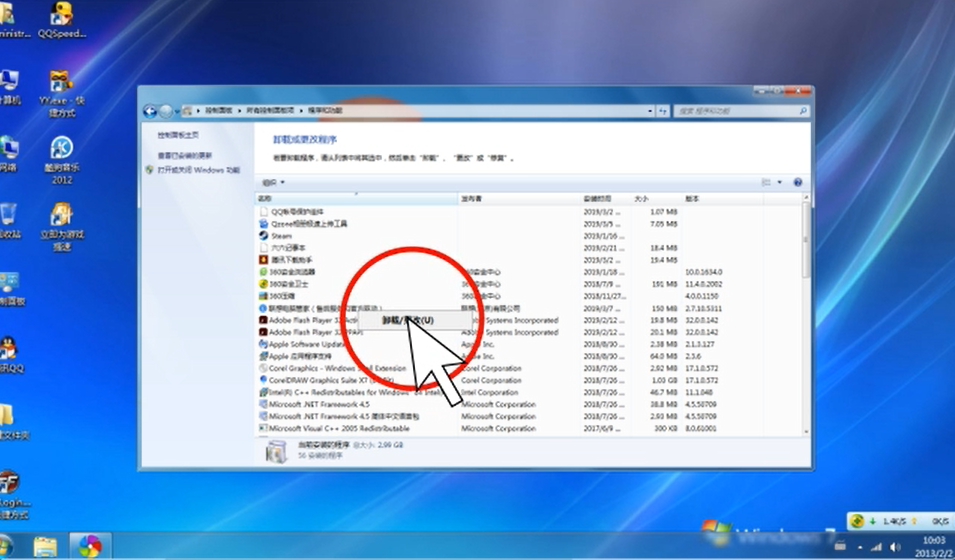
Task: Click the Microsoft .NET 4.5 简体中文语言包 row
Action: tap(527, 417)
